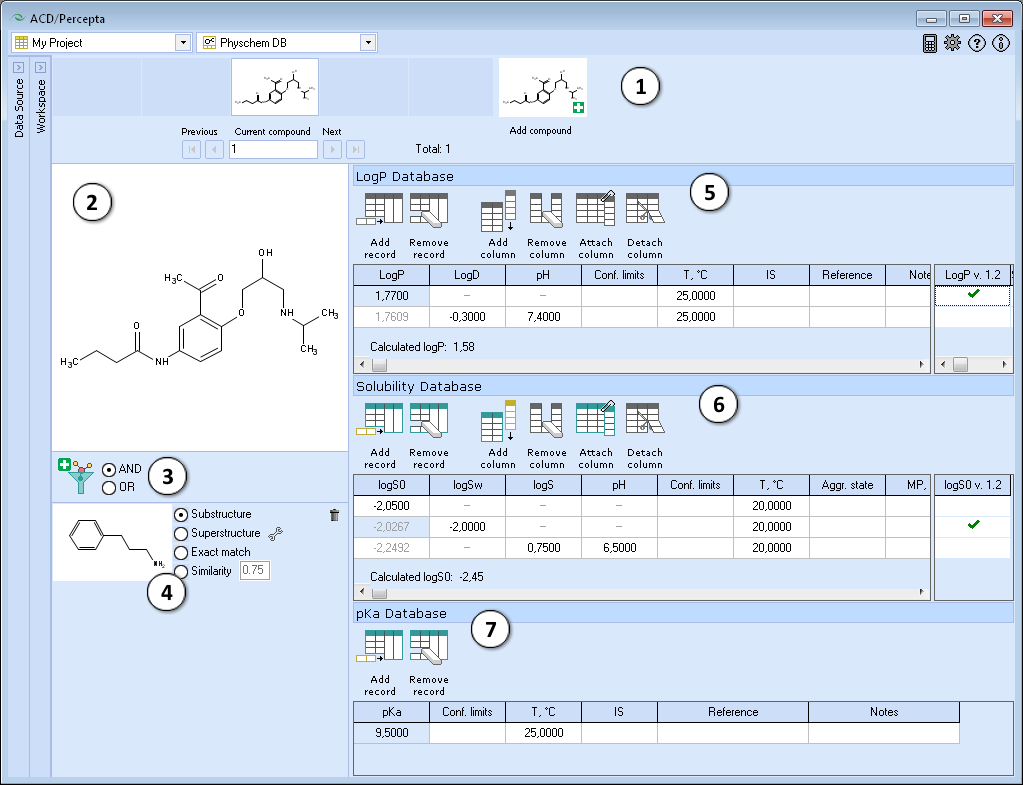Viewport: 1023px width, 785px height.
Task: Go to last compound record
Action: pos(356,149)
